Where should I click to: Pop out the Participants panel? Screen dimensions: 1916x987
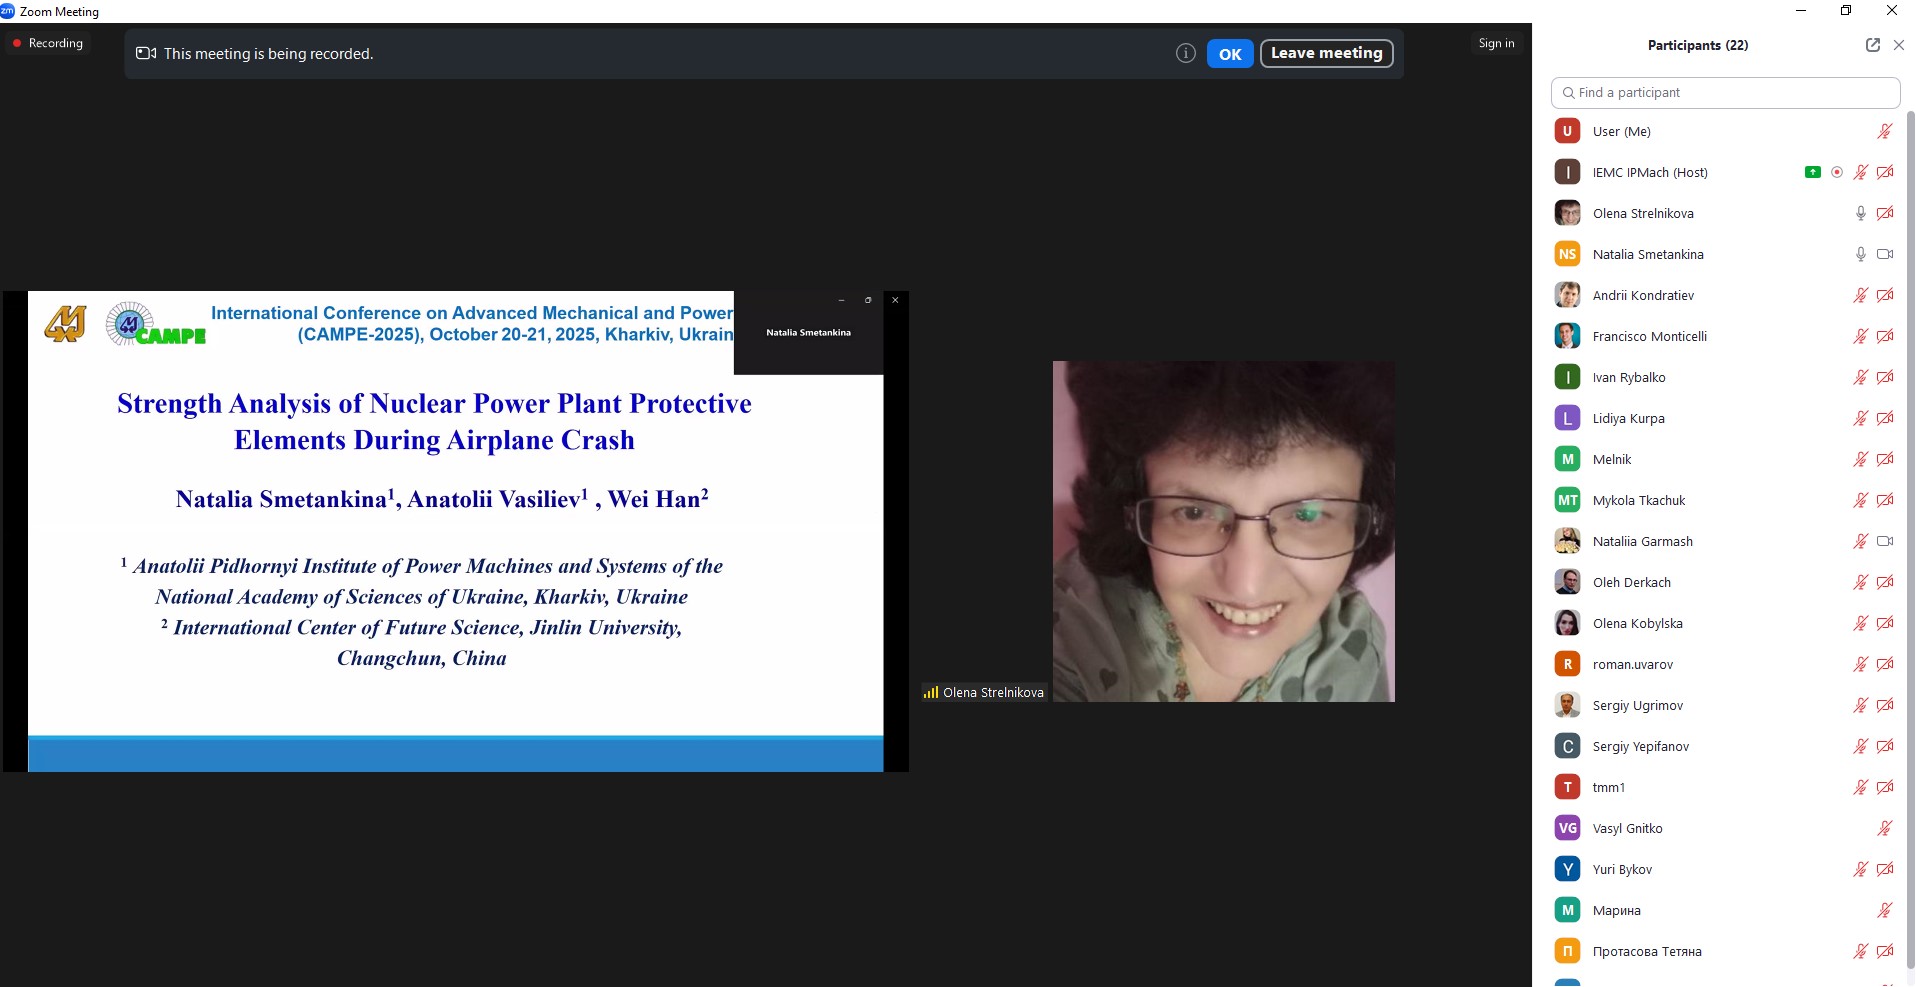coord(1872,45)
